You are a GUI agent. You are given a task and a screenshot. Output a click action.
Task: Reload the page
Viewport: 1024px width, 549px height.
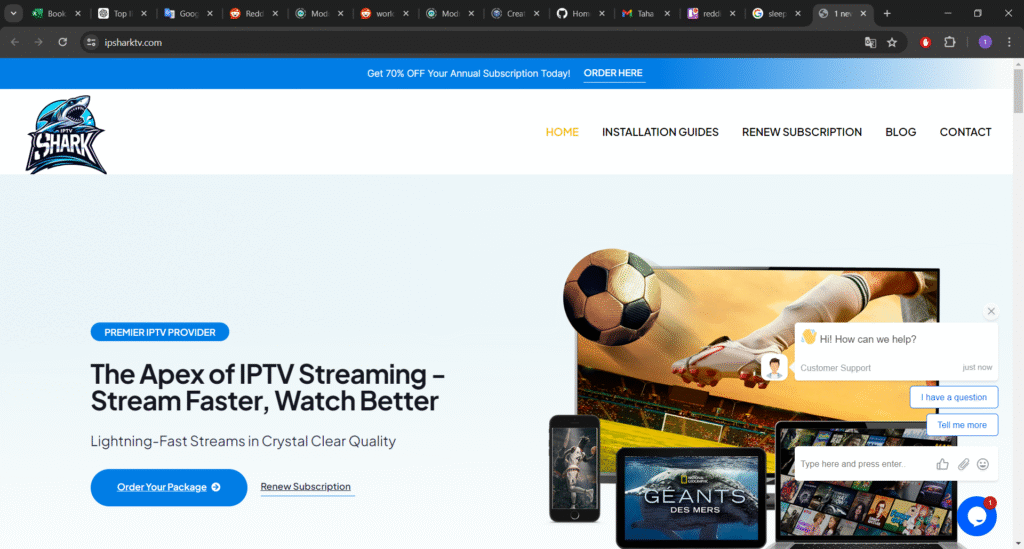(x=63, y=42)
